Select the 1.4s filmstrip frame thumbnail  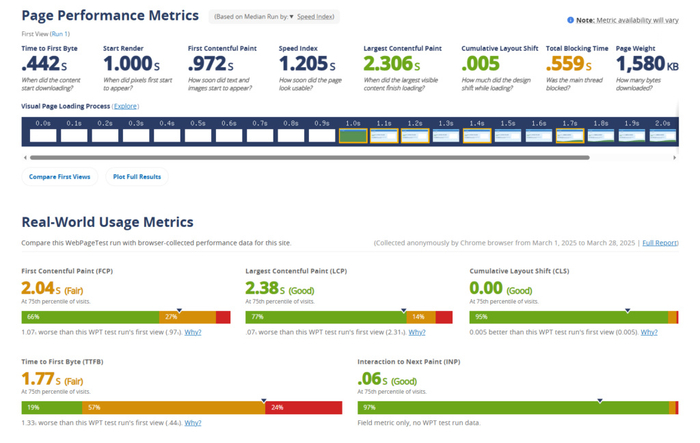[477, 136]
